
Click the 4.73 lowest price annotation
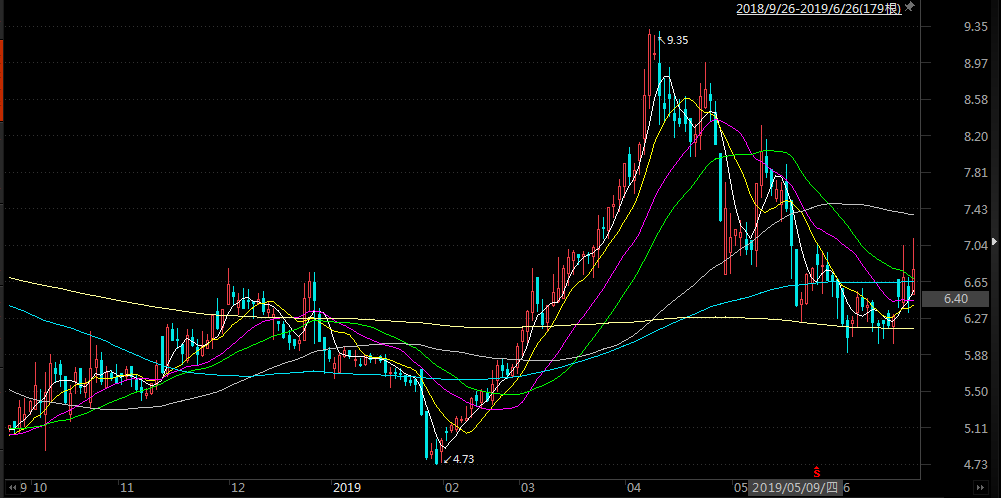462,459
